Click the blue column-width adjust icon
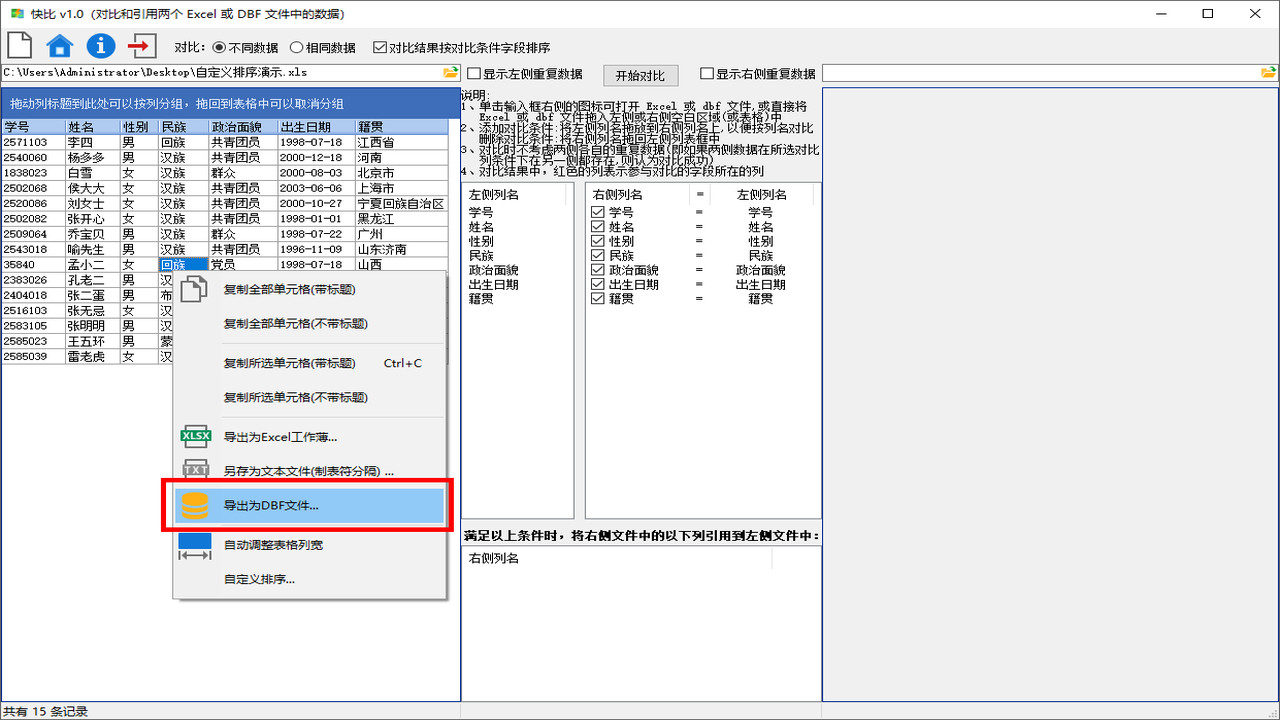The image size is (1280, 720). point(196,541)
